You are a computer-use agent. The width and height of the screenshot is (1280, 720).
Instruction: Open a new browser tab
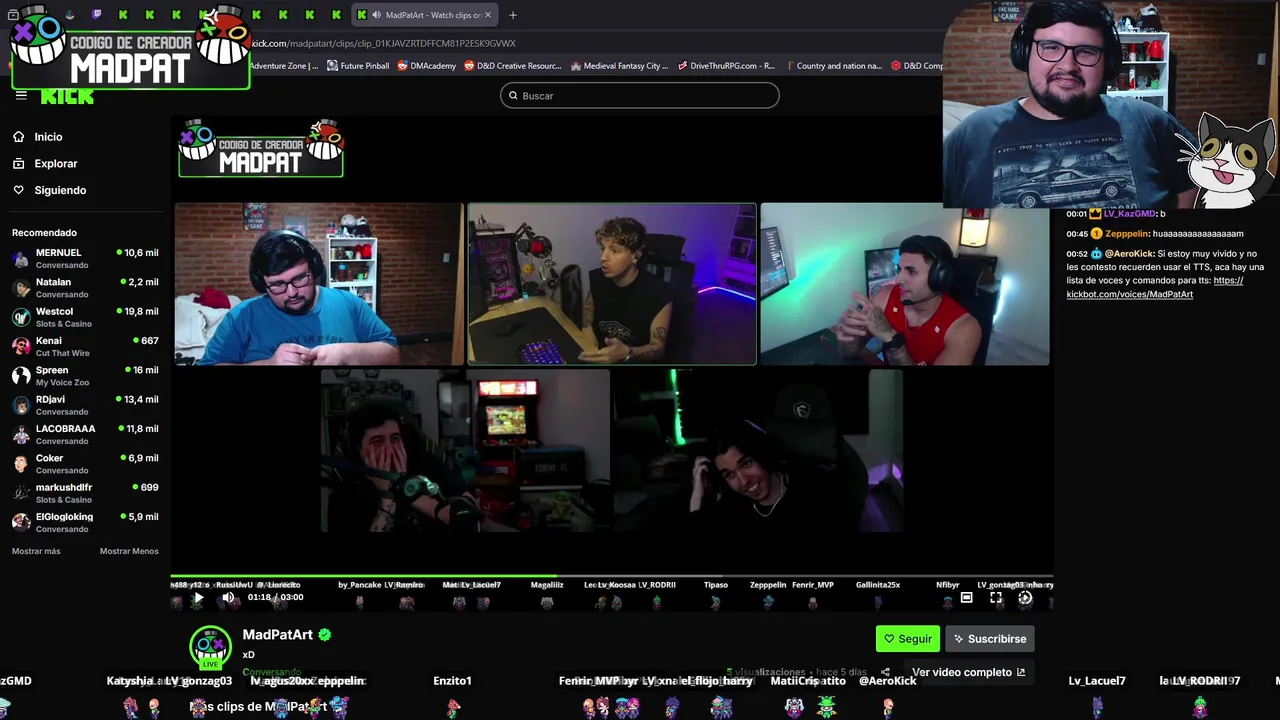[513, 15]
